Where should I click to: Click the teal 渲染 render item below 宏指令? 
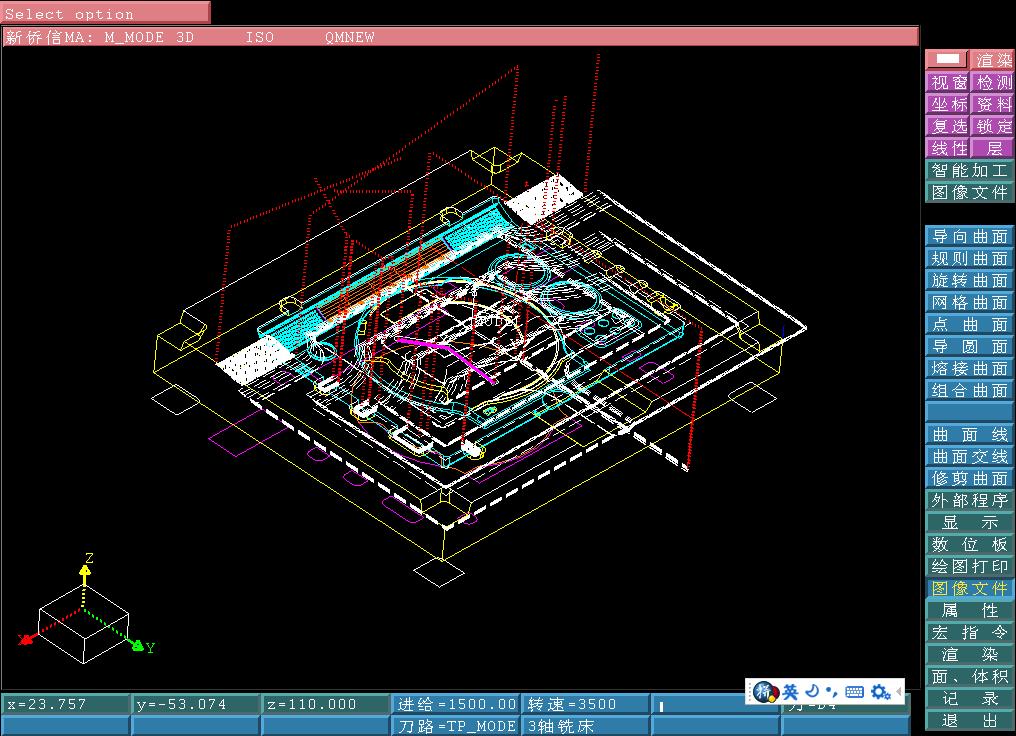[x=969, y=655]
